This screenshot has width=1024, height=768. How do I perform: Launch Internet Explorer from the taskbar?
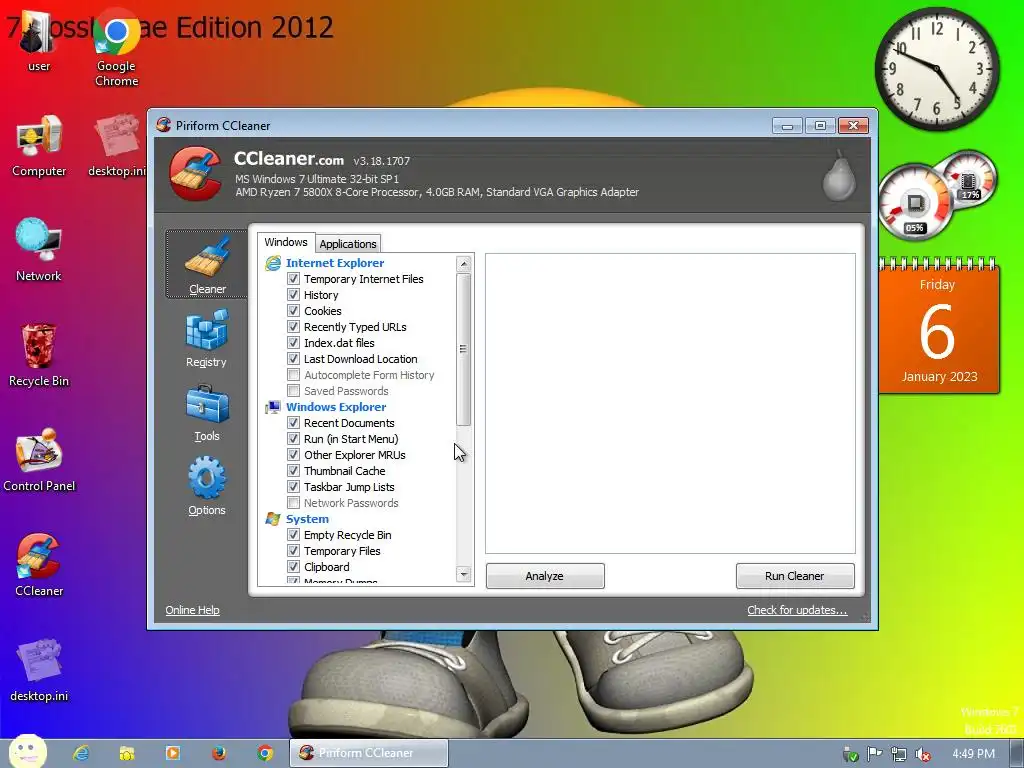tap(82, 753)
